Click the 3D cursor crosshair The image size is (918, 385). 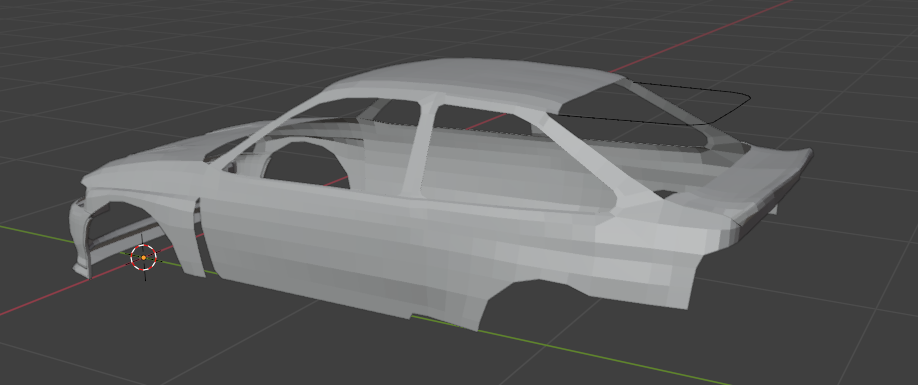tap(143, 257)
